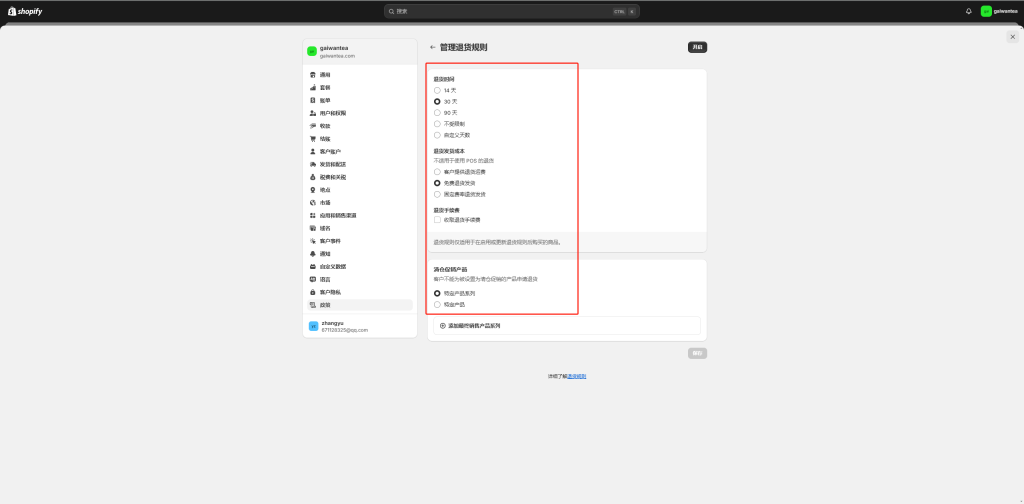Image resolution: width=1024 pixels, height=504 pixels.
Task: Click the 开启 button at top right
Action: (x=697, y=47)
